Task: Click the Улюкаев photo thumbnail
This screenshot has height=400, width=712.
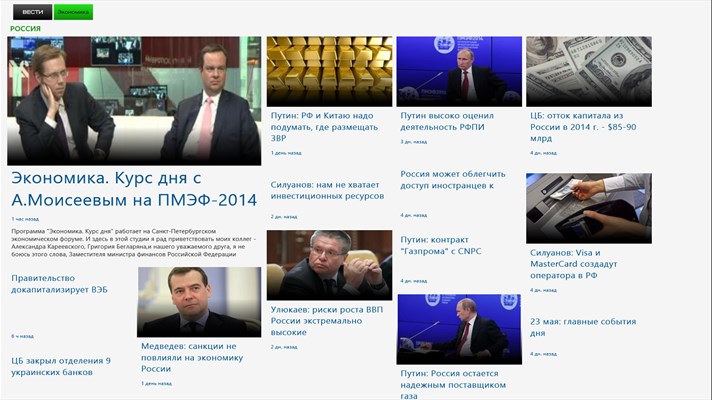Action: (329, 265)
